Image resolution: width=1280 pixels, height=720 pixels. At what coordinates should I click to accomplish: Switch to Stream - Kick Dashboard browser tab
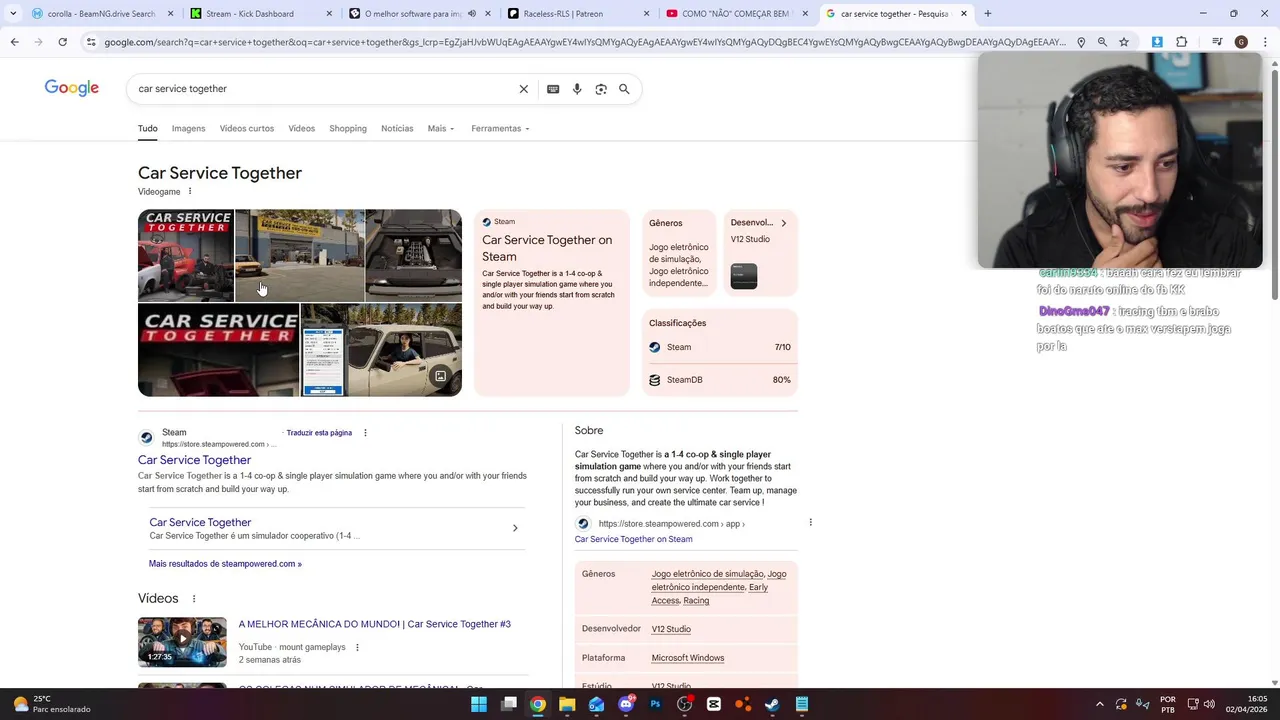pos(260,14)
